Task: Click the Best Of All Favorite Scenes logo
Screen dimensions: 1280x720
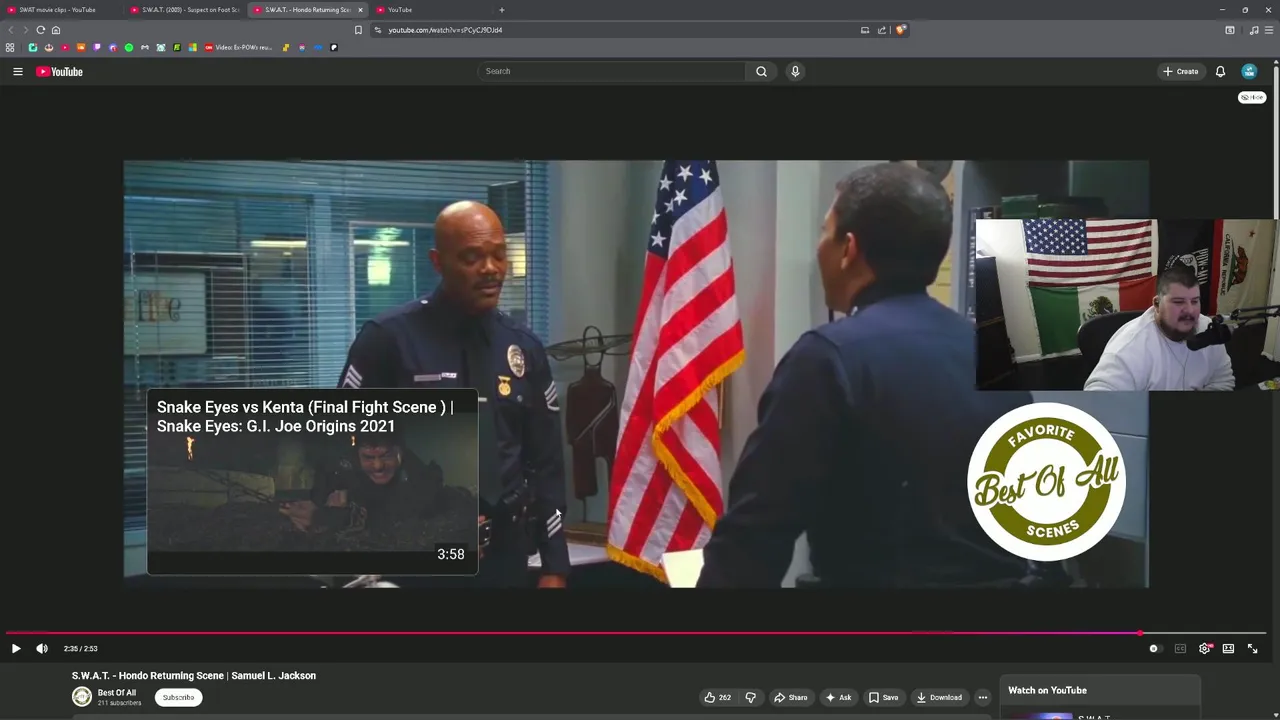Action: click(x=1046, y=481)
